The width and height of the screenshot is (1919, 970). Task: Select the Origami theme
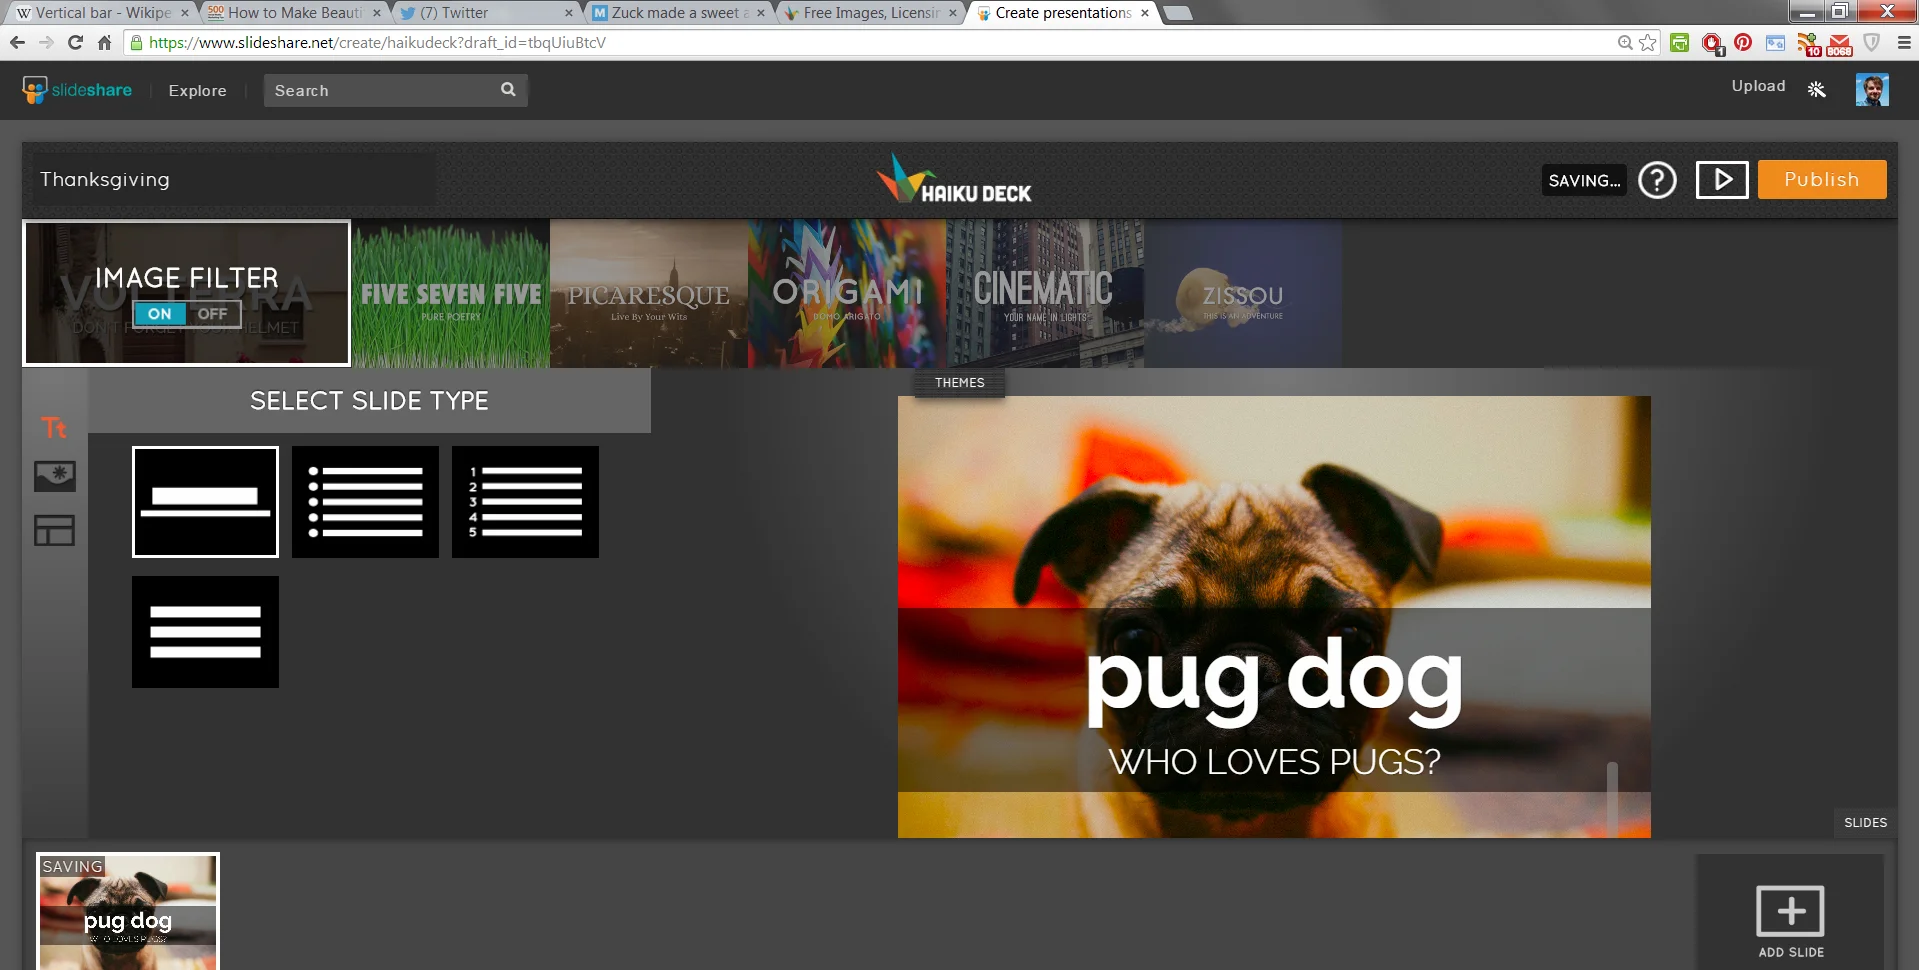click(x=847, y=294)
